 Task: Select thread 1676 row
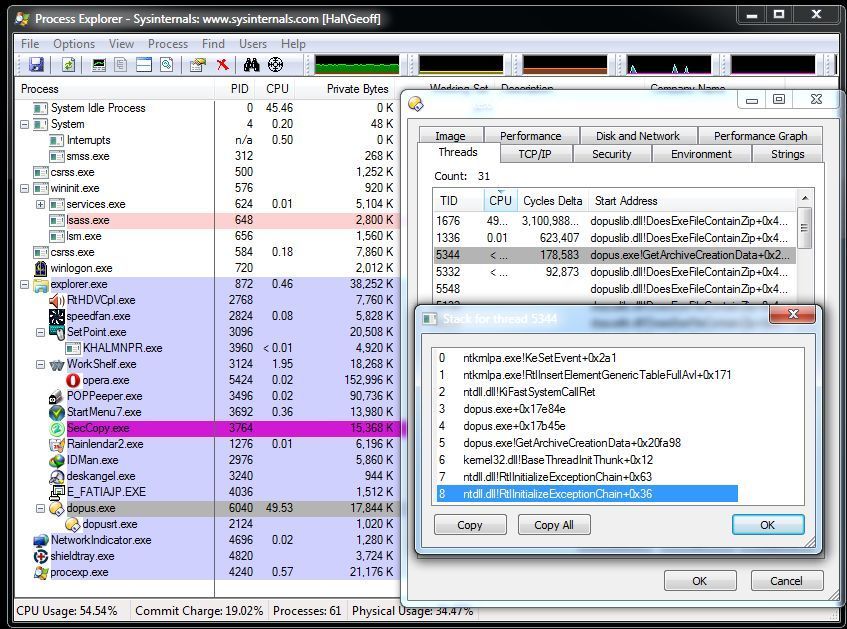(615, 220)
